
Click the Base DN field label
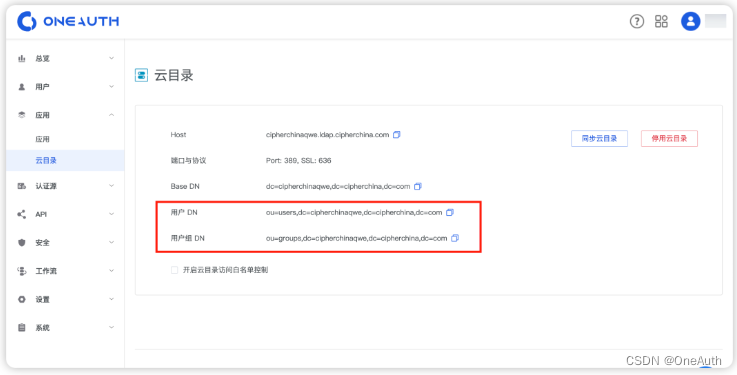click(185, 187)
